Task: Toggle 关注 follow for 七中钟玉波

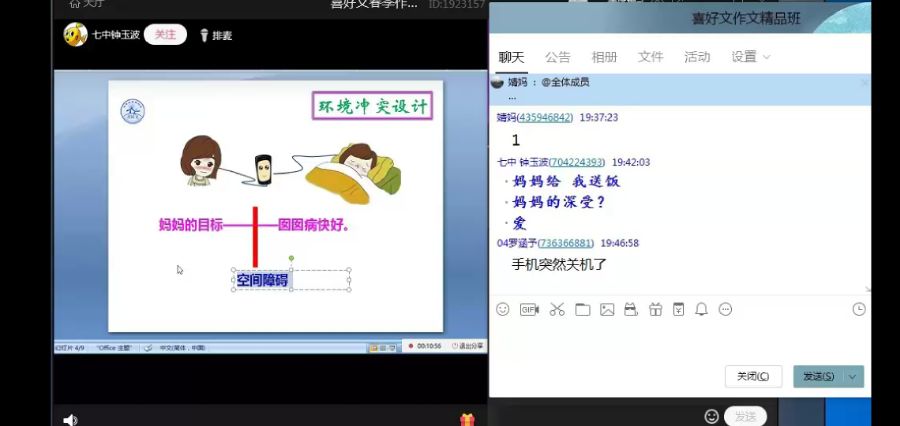Action: coord(165,35)
